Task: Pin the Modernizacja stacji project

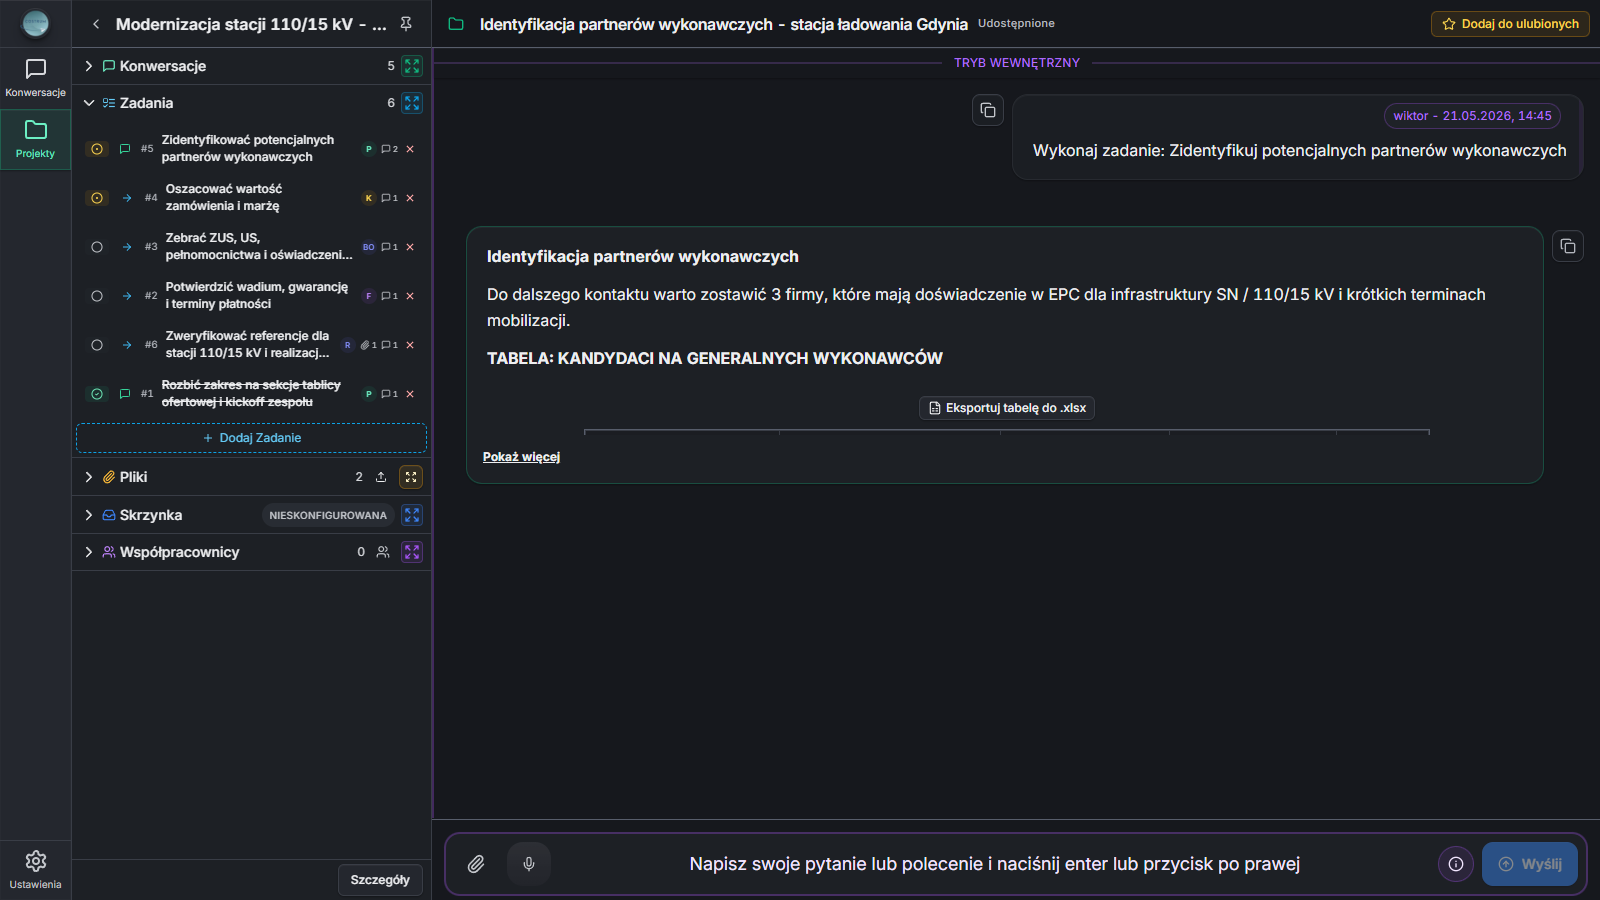Action: pyautogui.click(x=406, y=24)
